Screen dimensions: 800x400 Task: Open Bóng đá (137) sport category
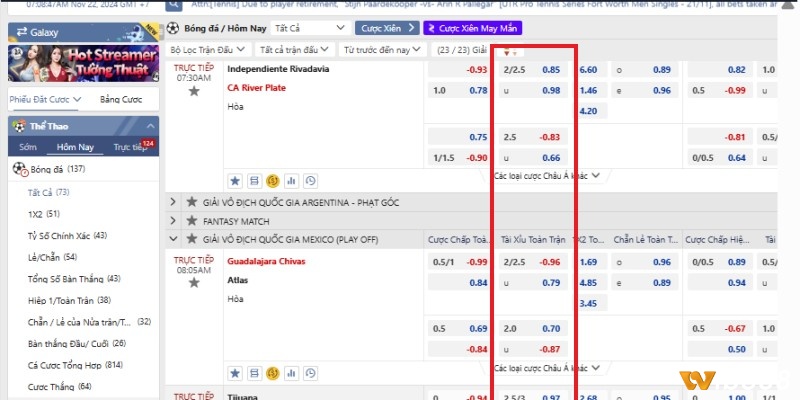point(83,169)
